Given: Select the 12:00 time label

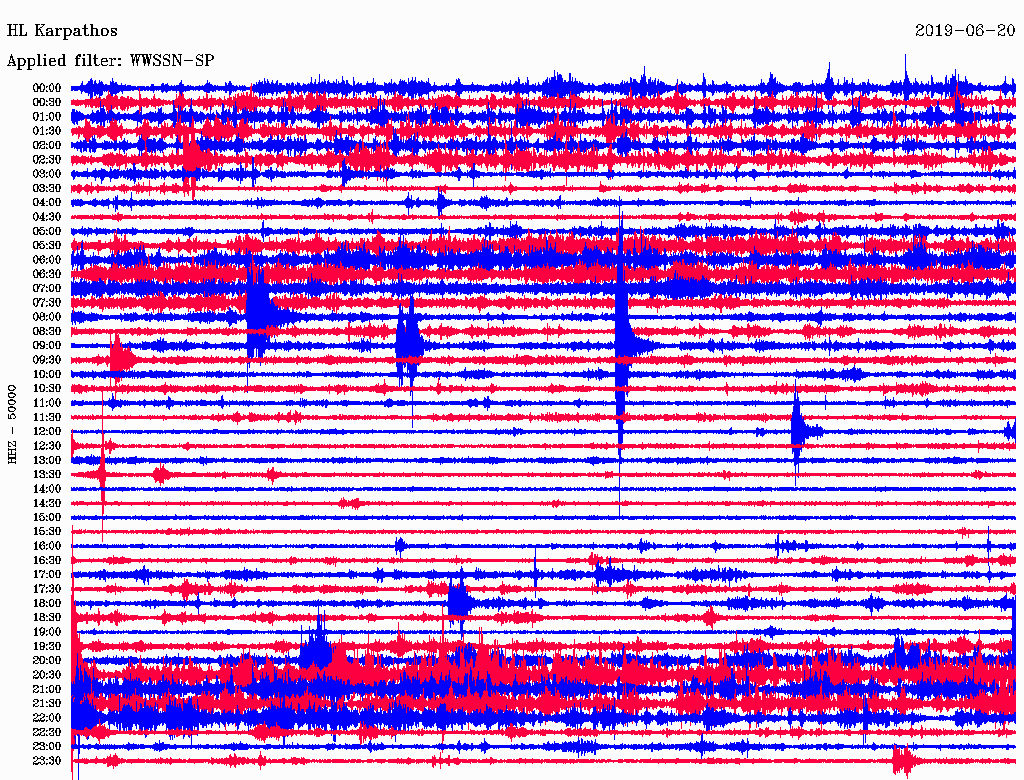Looking at the screenshot, I should coord(47,431).
